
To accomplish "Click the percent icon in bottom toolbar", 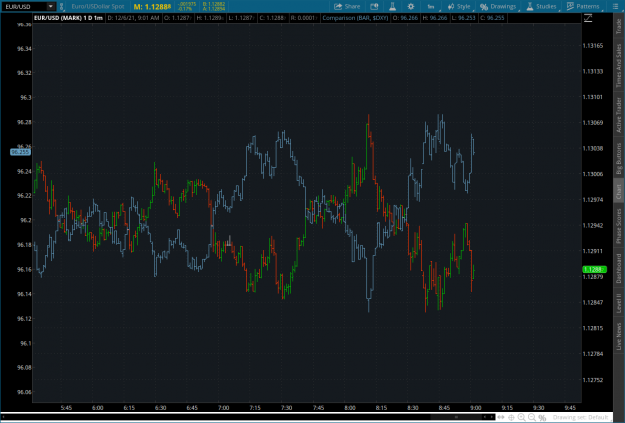I will tap(542, 417).
